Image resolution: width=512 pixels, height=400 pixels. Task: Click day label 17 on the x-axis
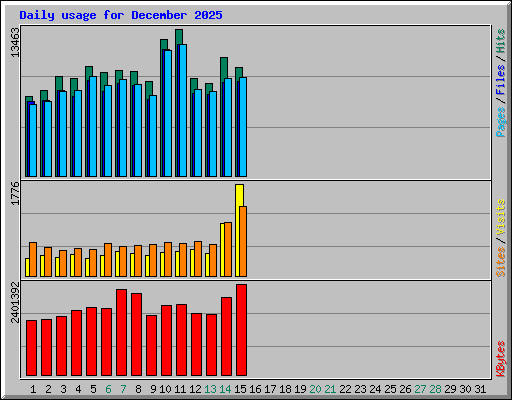click(270, 389)
